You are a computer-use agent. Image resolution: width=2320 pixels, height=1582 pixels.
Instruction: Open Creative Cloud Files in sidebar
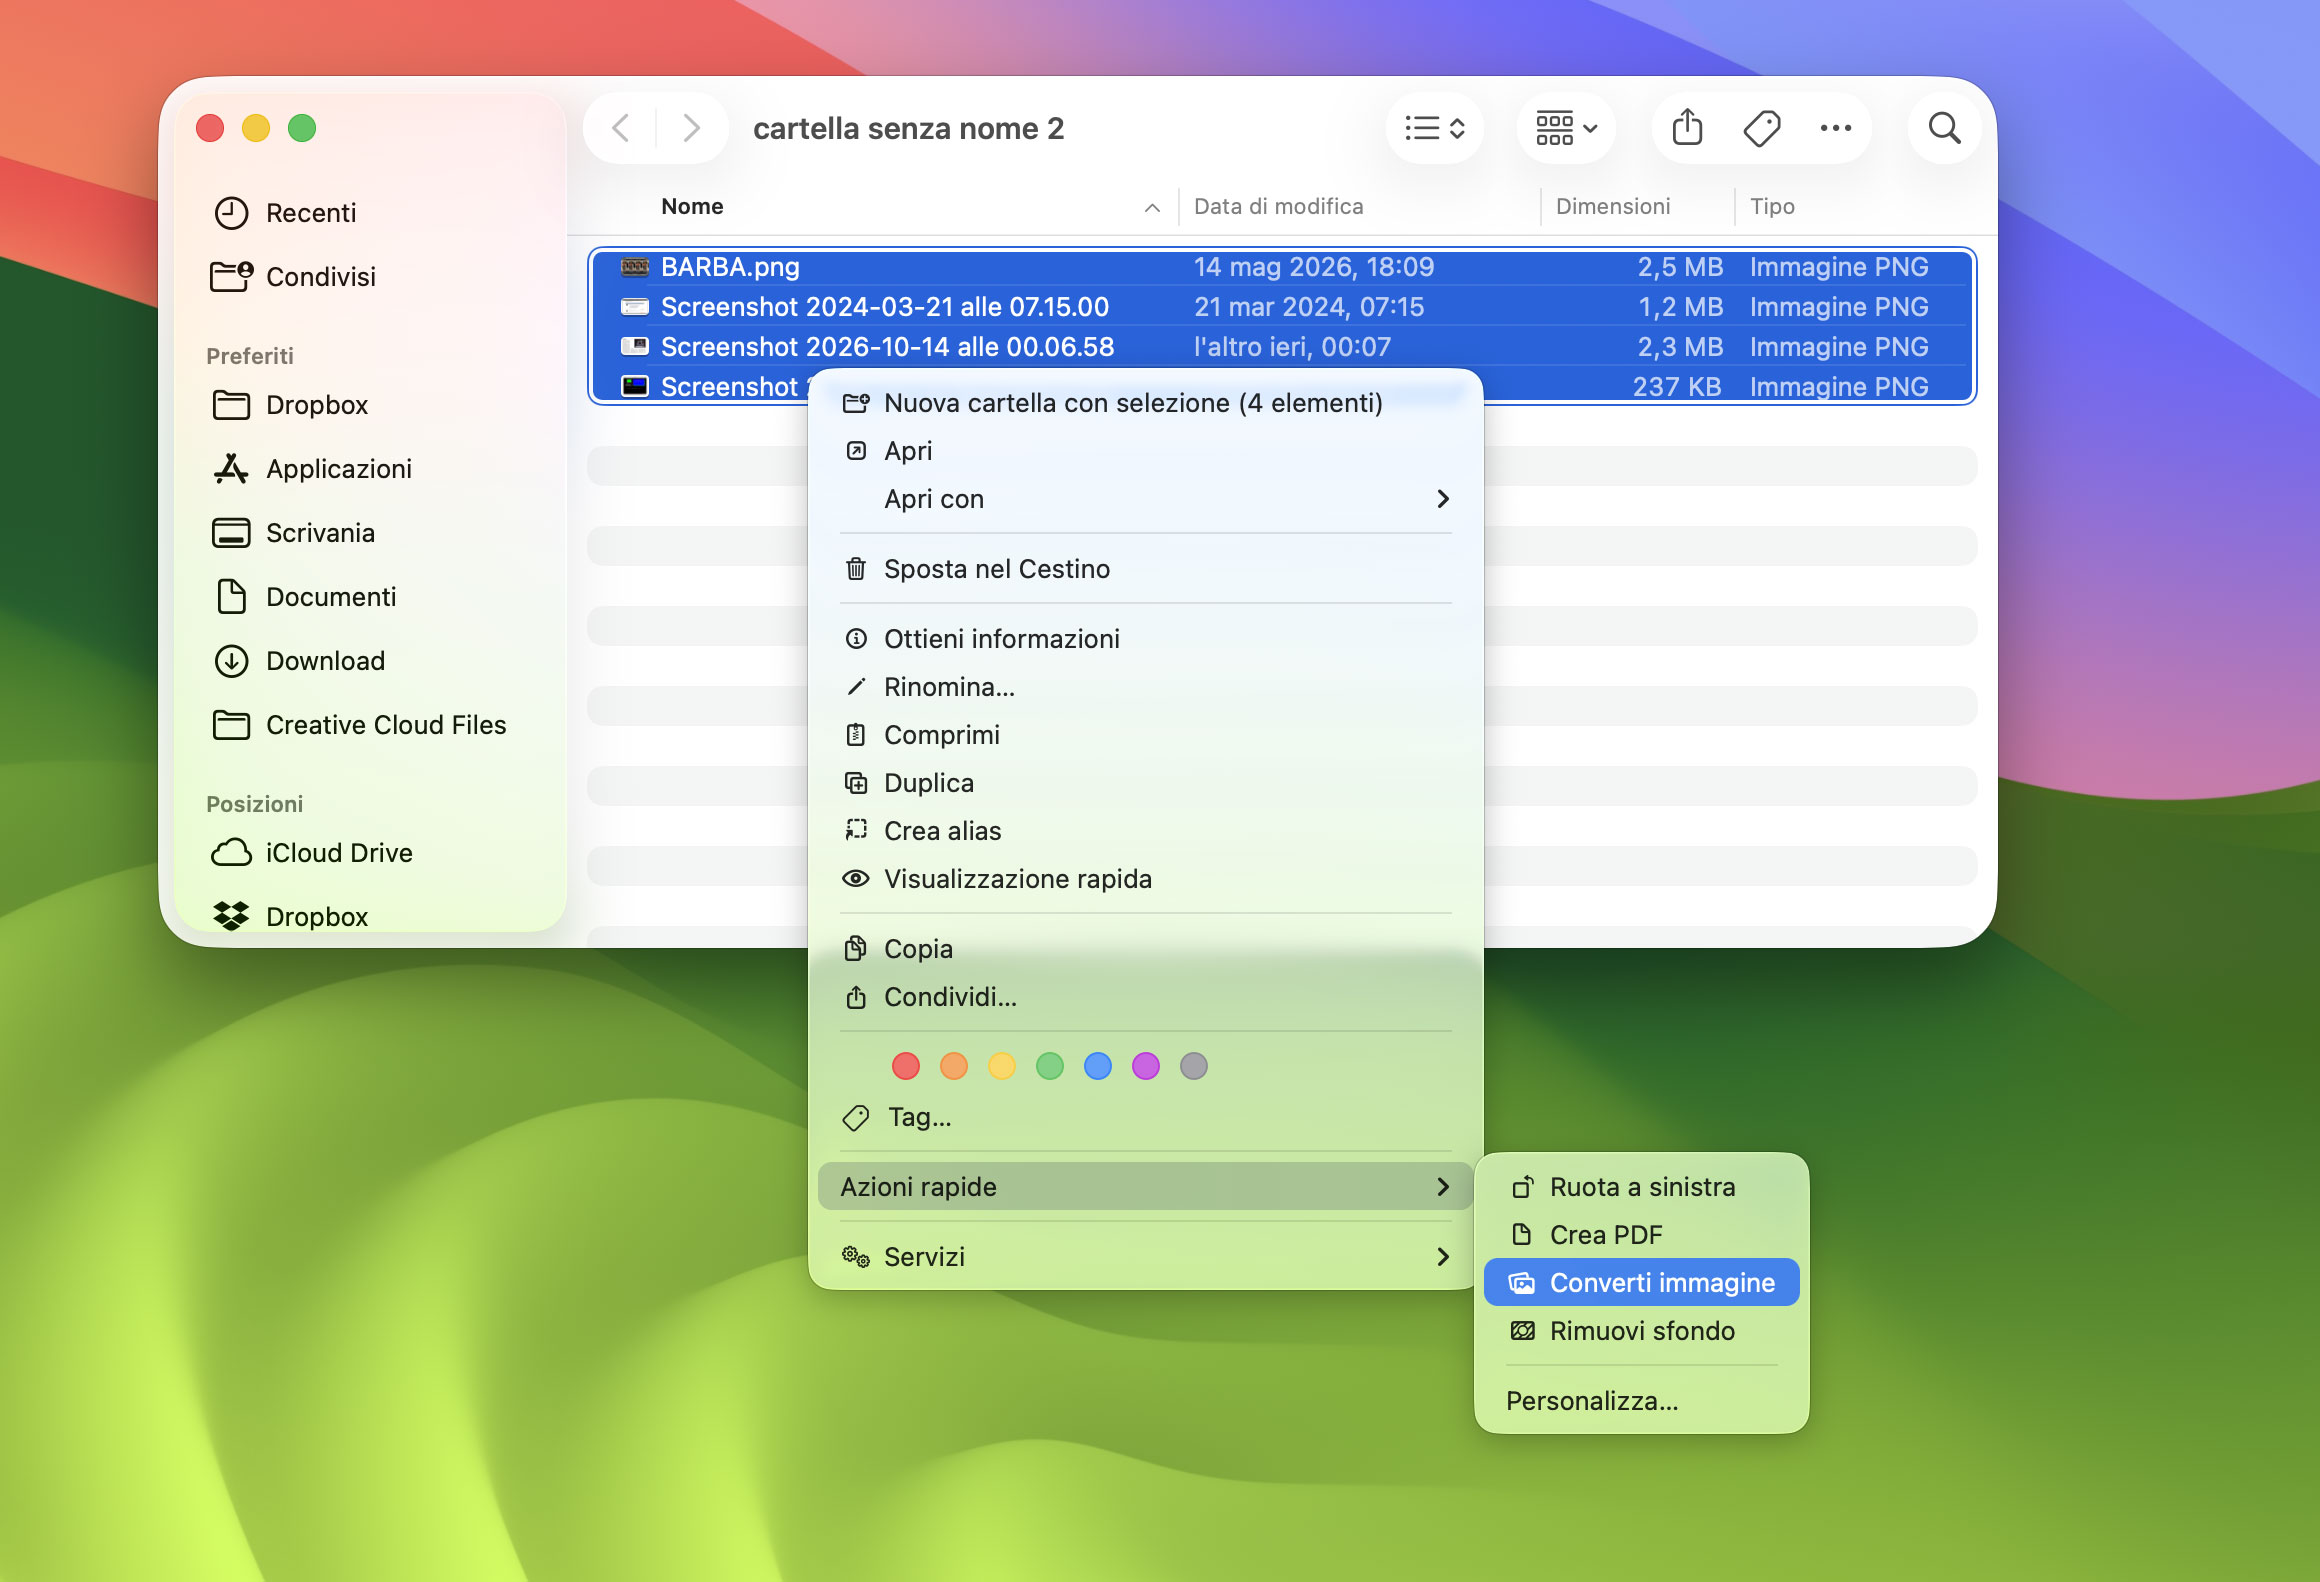pyautogui.click(x=359, y=725)
